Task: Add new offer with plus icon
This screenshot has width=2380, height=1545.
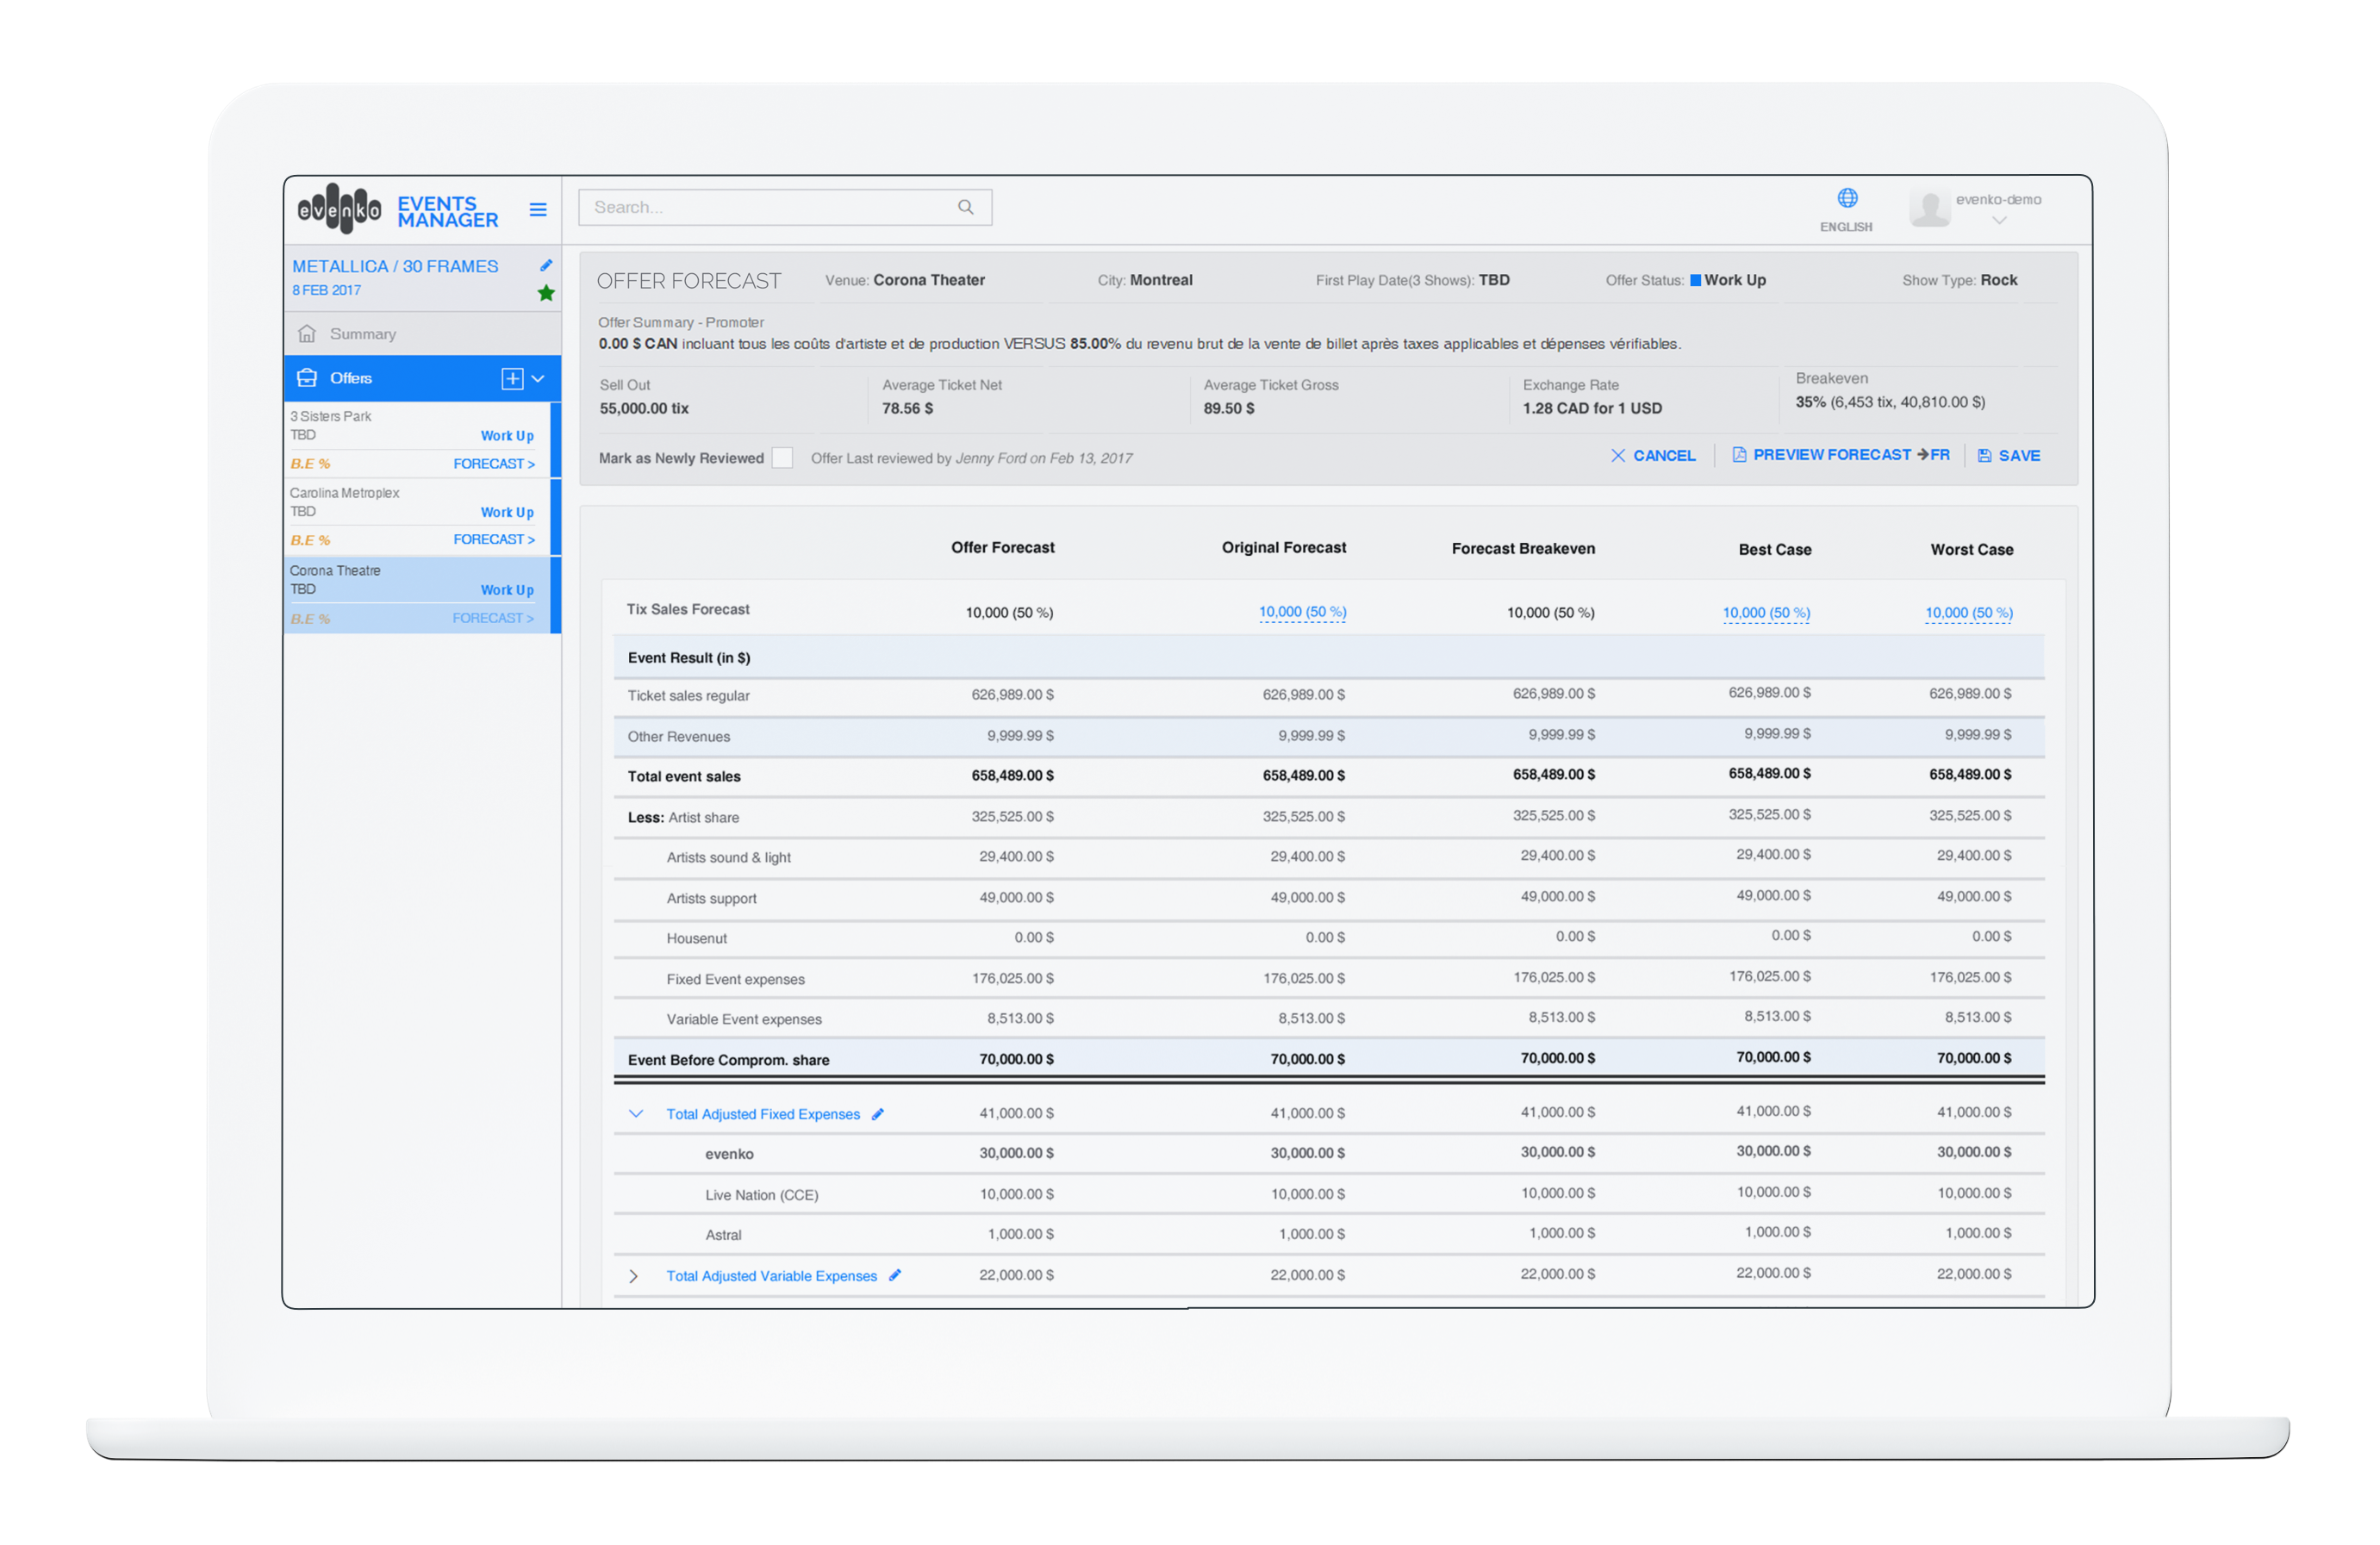Action: tap(512, 378)
